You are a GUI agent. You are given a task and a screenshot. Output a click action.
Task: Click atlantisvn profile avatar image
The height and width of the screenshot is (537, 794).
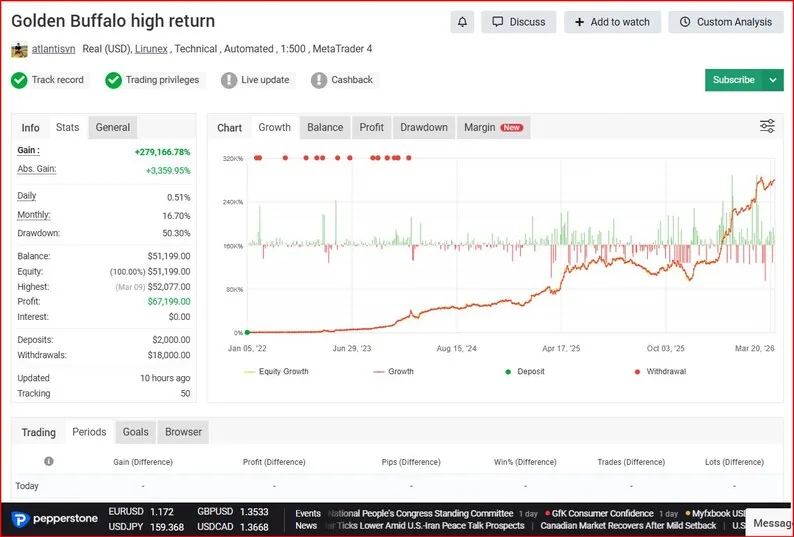[19, 50]
